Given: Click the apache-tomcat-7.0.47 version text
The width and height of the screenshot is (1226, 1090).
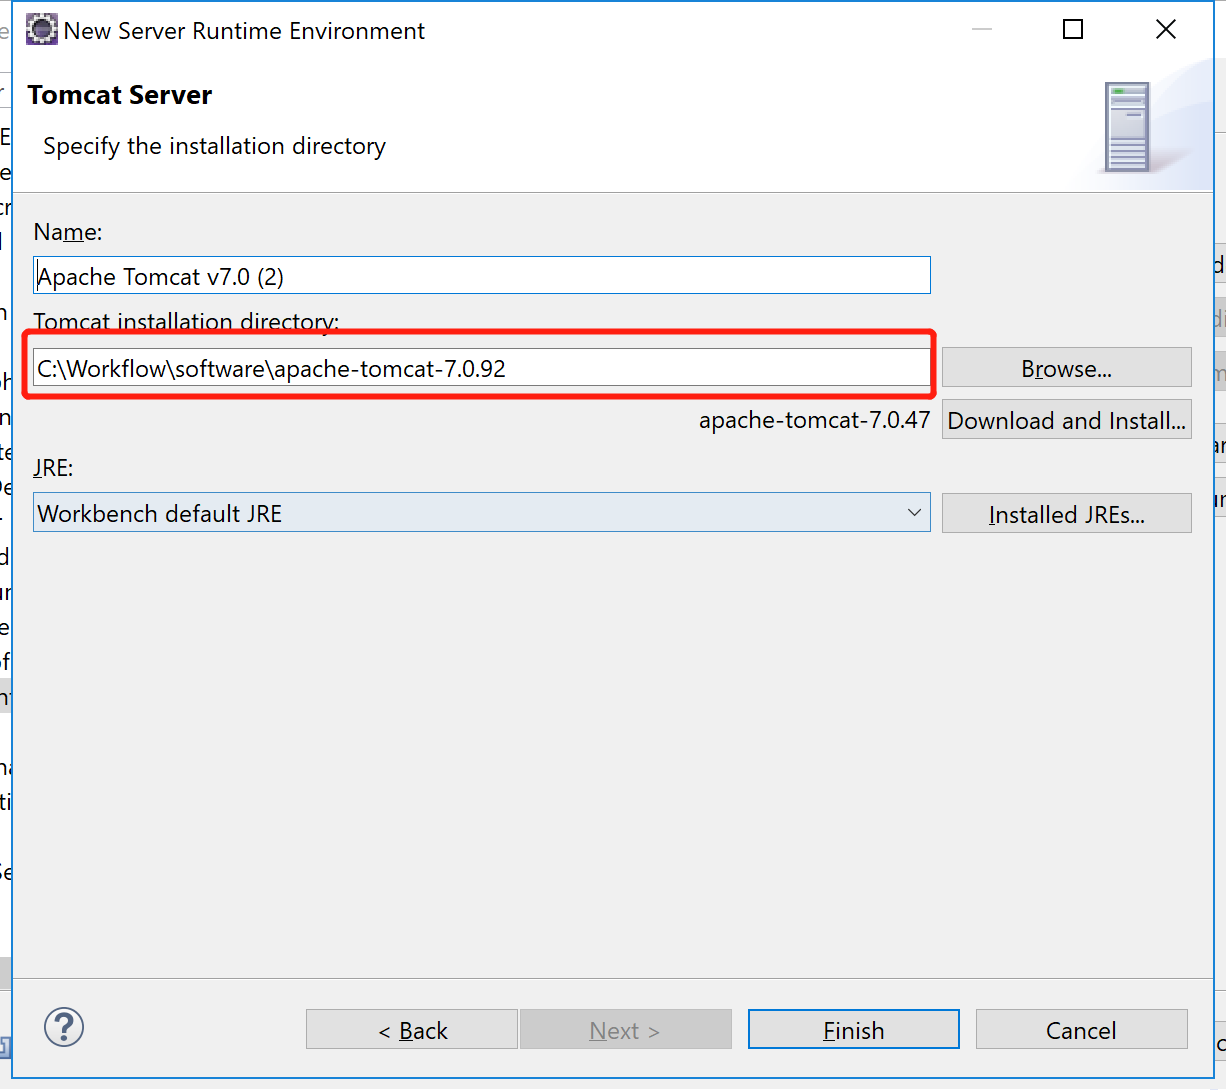Looking at the screenshot, I should 814,421.
